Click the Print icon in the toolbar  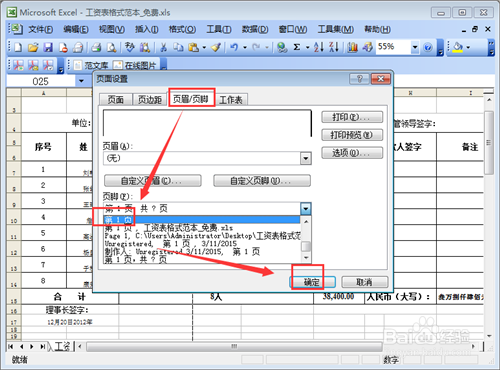(x=96, y=48)
